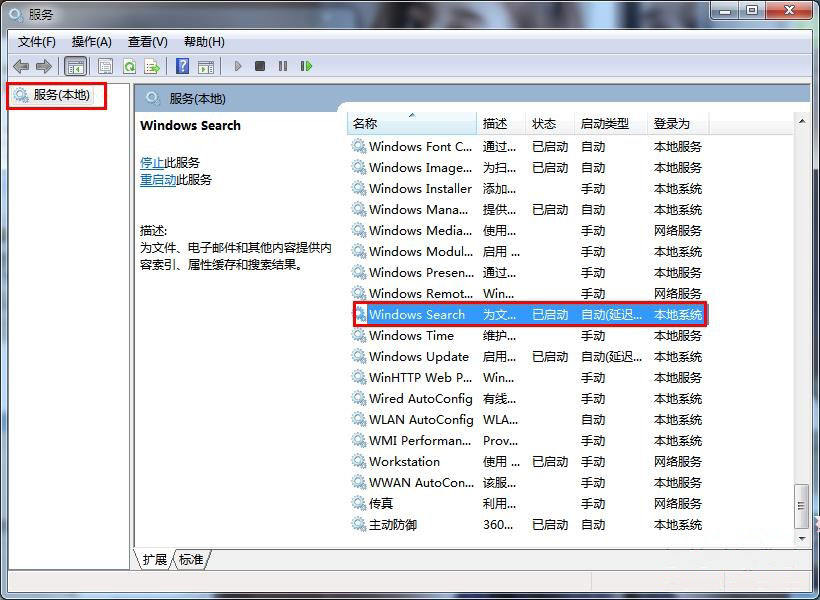Maximize the 服务 window
Image resolution: width=820 pixels, height=600 pixels.
(751, 10)
